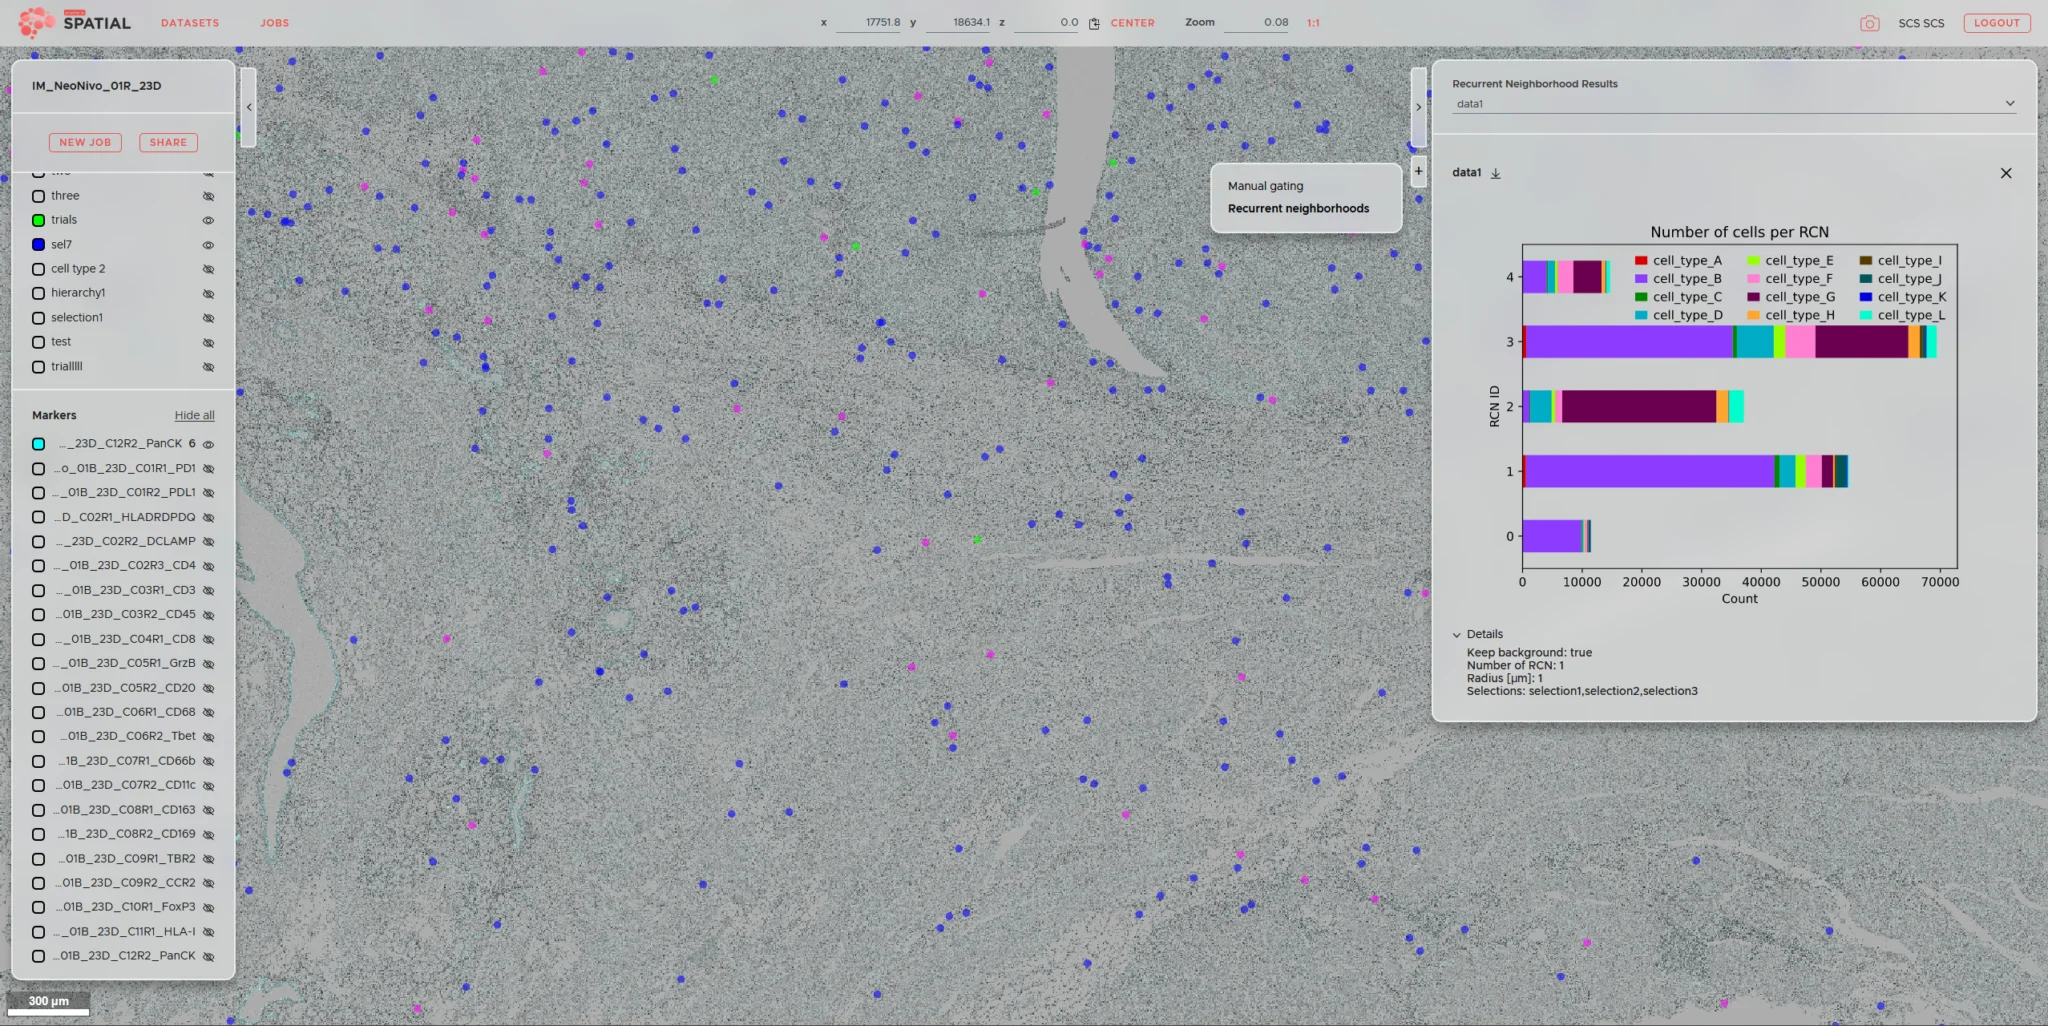Image resolution: width=2048 pixels, height=1026 pixels.
Task: Click the 'Hide all' markers link
Action: [x=194, y=416]
